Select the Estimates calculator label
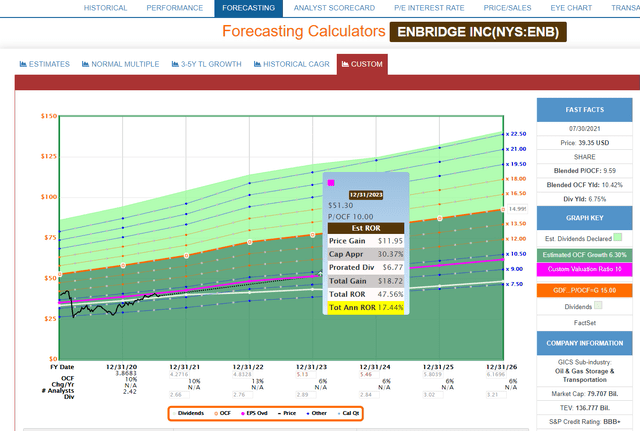The image size is (640, 431). tap(49, 64)
